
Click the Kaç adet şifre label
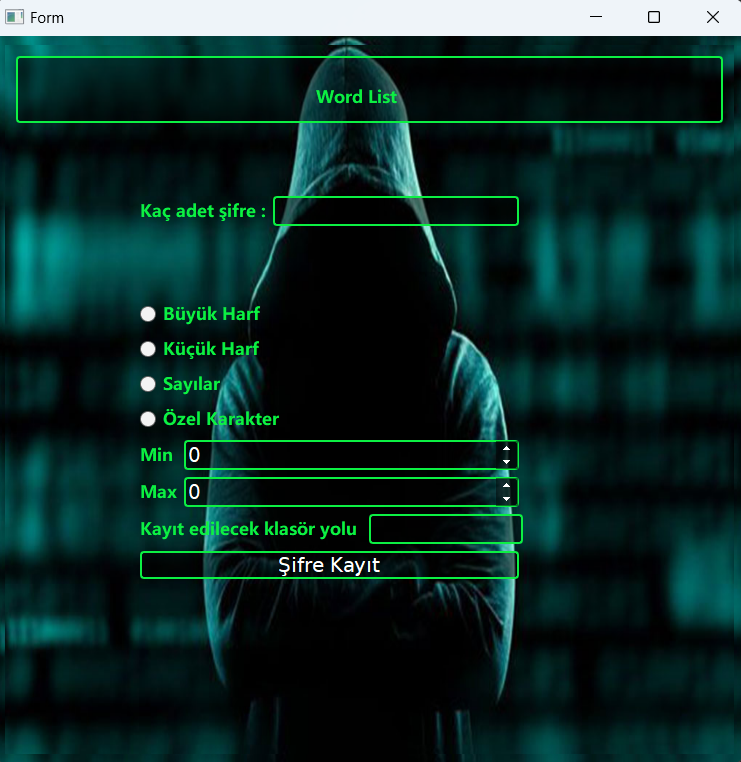(203, 211)
